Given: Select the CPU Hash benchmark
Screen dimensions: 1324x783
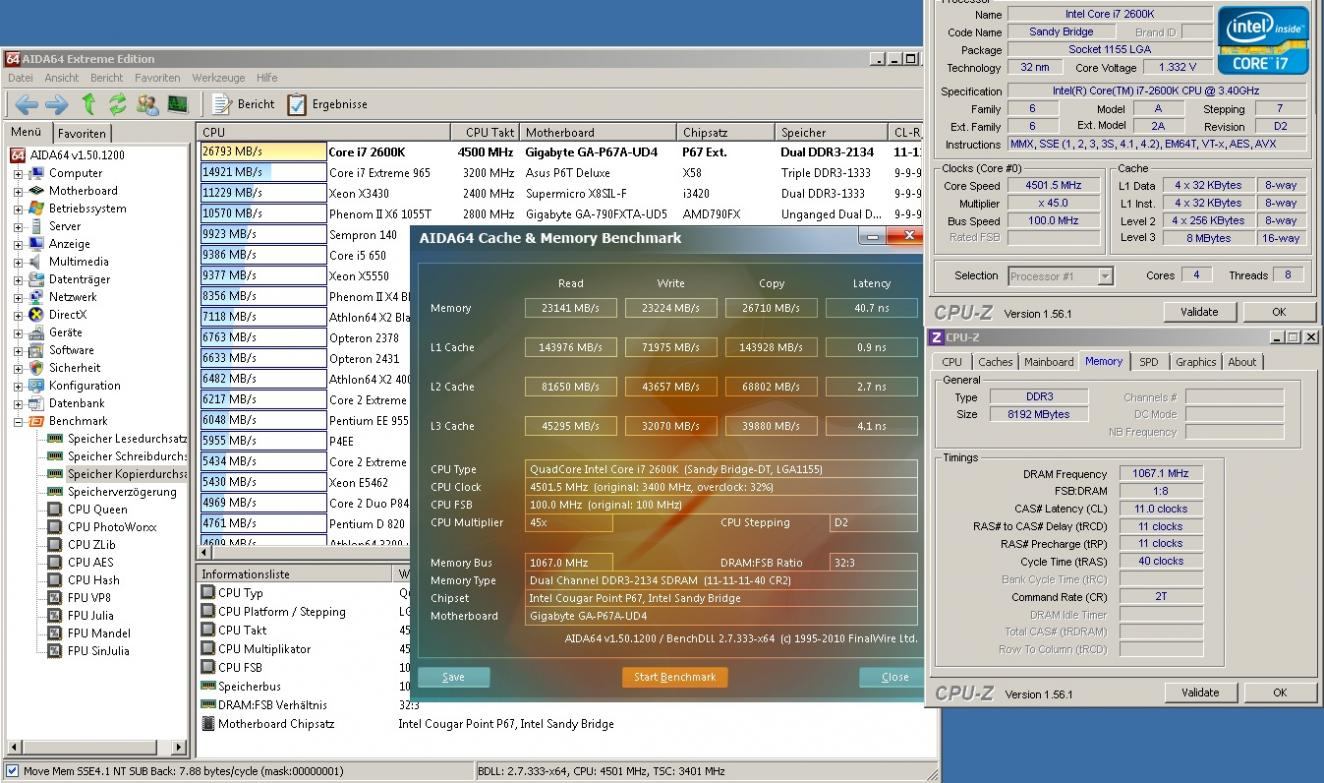Looking at the screenshot, I should (84, 580).
